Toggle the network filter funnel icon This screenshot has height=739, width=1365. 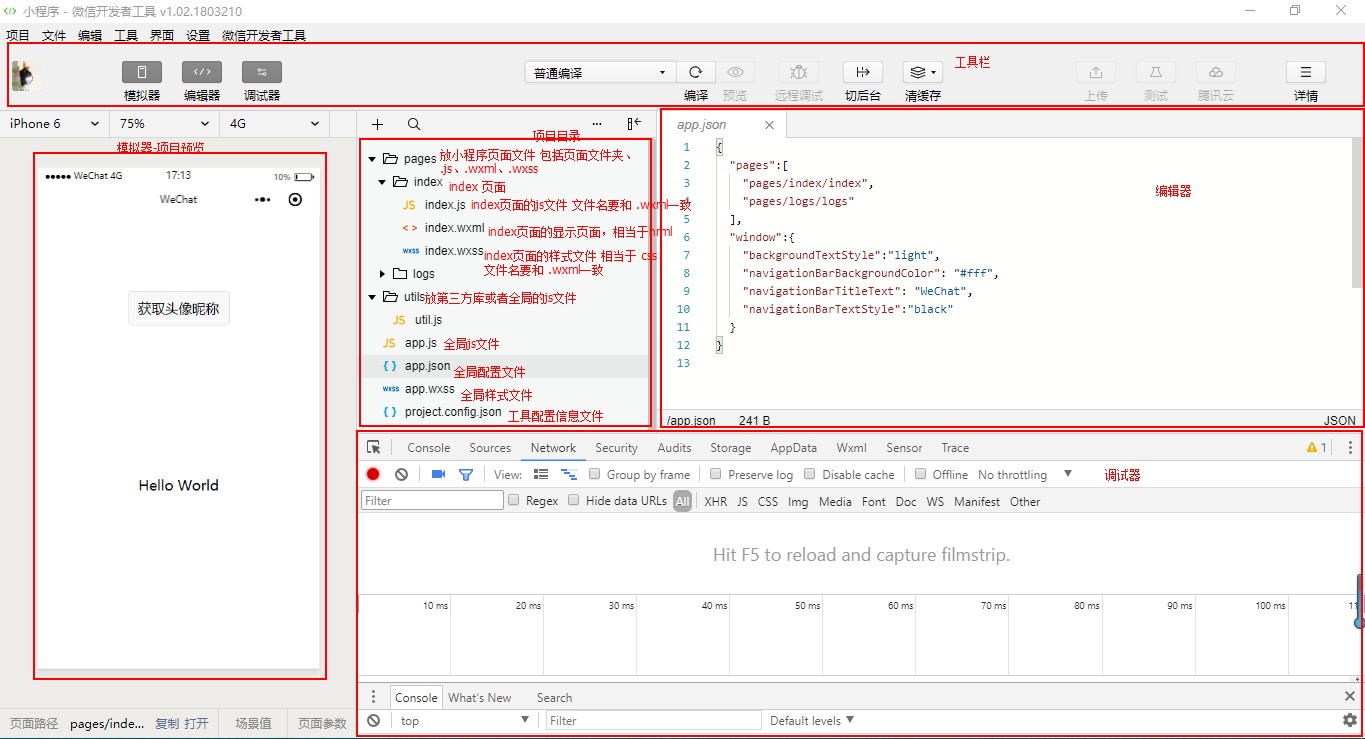click(465, 475)
